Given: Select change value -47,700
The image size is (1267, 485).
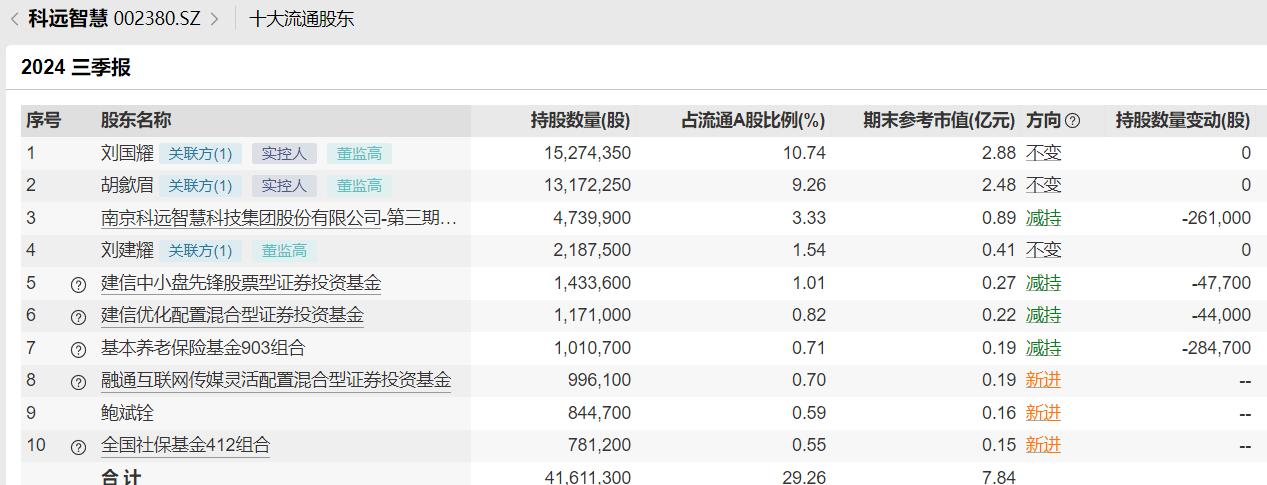Looking at the screenshot, I should 1221,283.
